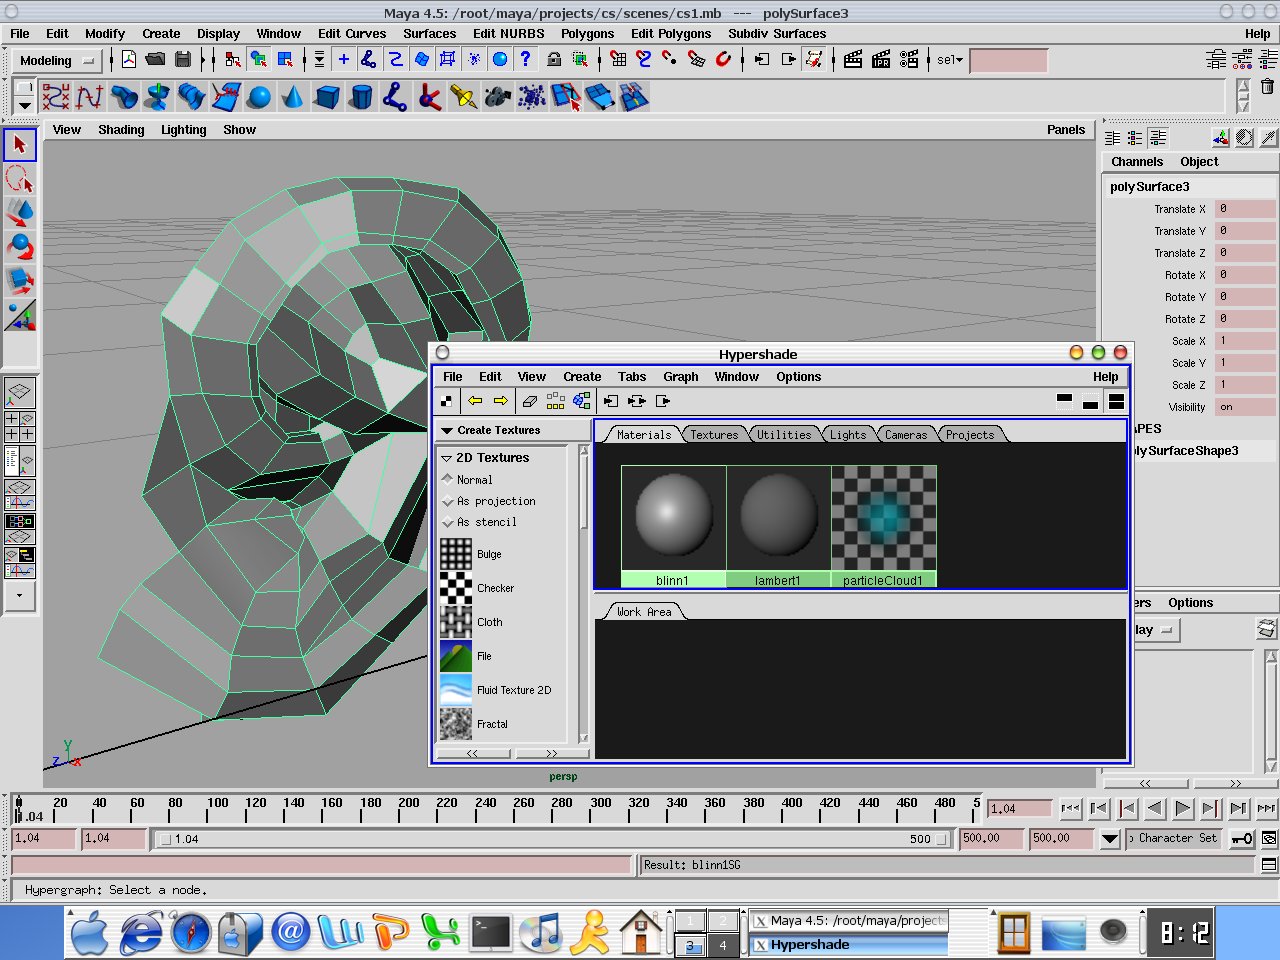
Task: Click the Open Scene folder icon
Action: pyautogui.click(x=155, y=59)
